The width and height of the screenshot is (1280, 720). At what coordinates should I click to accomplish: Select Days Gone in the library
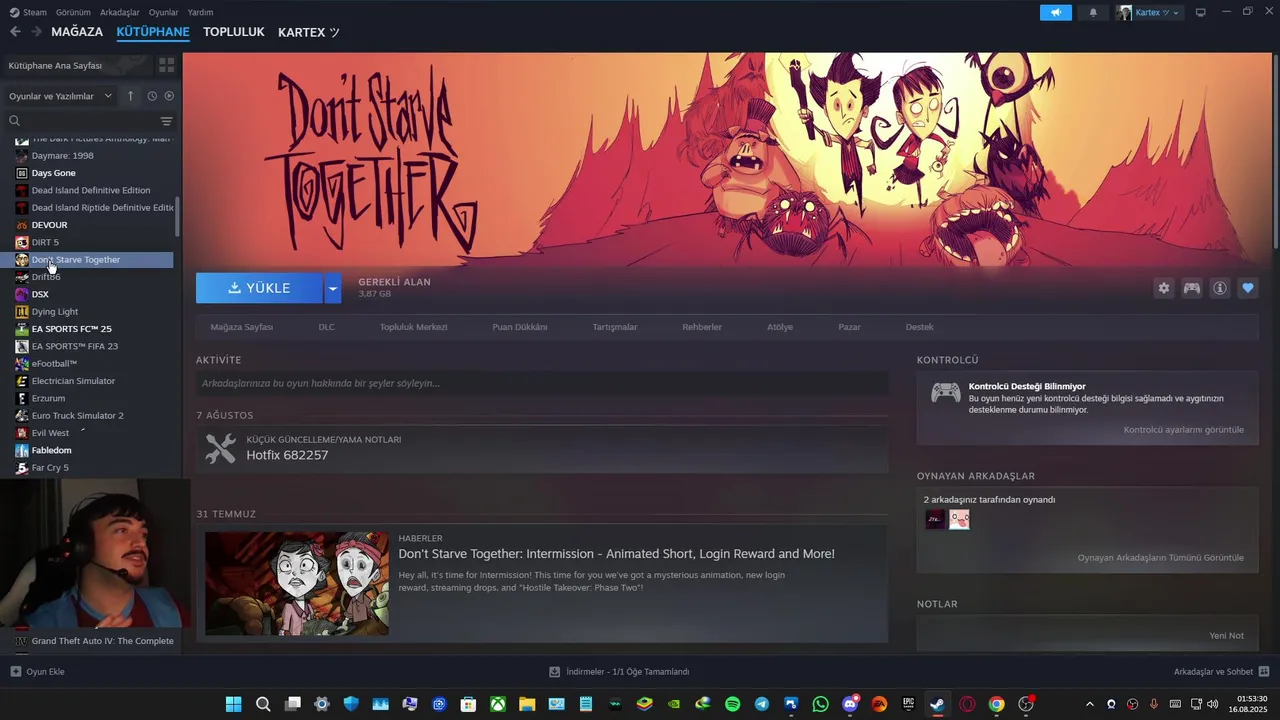53,173
